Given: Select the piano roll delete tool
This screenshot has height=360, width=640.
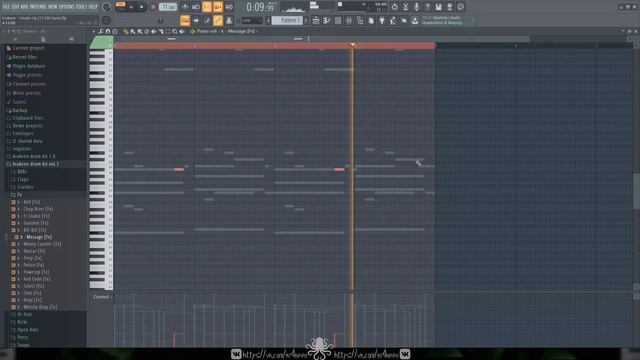Looking at the screenshot, I should [147, 31].
